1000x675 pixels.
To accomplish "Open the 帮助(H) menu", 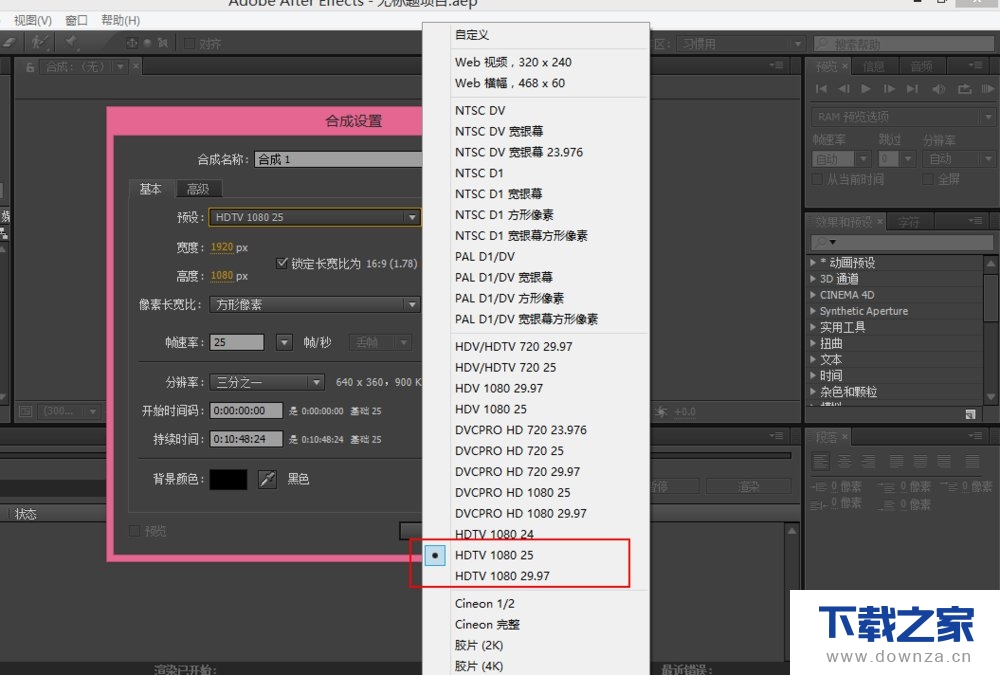I will [x=121, y=20].
